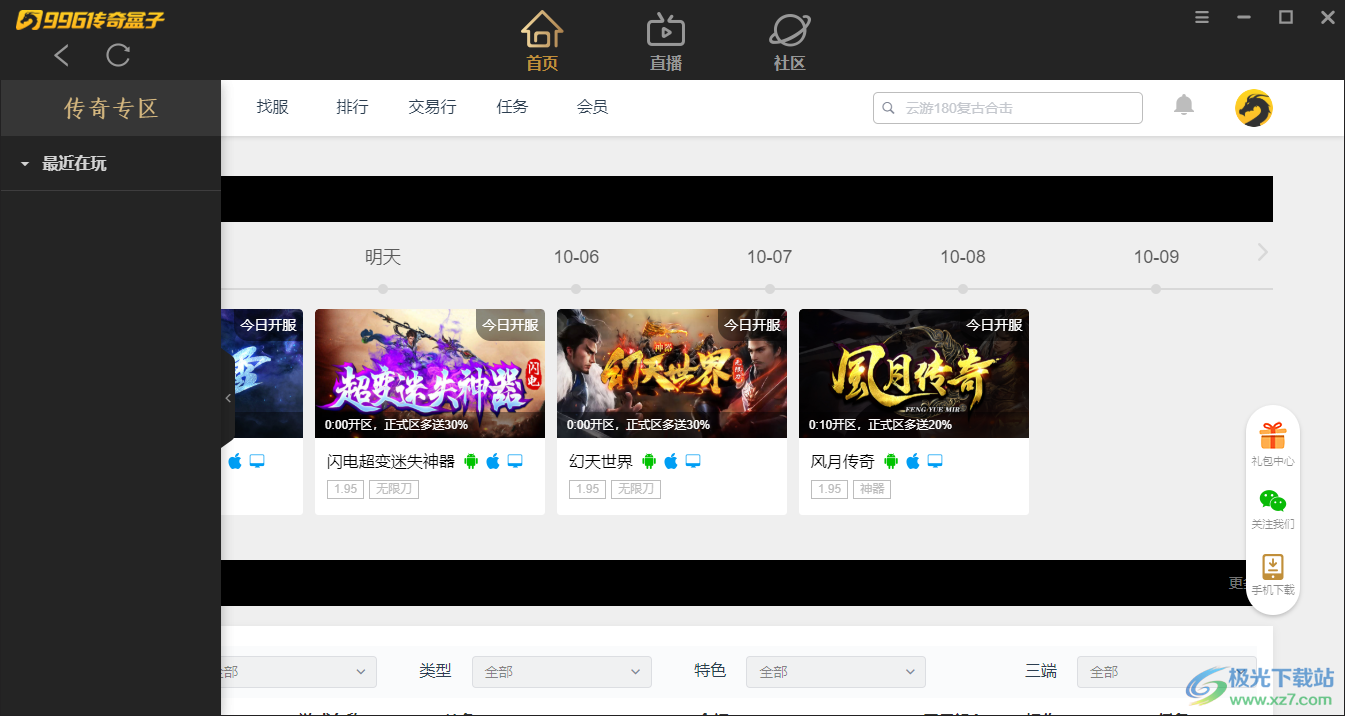Collapse the sidebar with the side handle arrow
Viewport: 1345px width, 716px height.
point(228,398)
